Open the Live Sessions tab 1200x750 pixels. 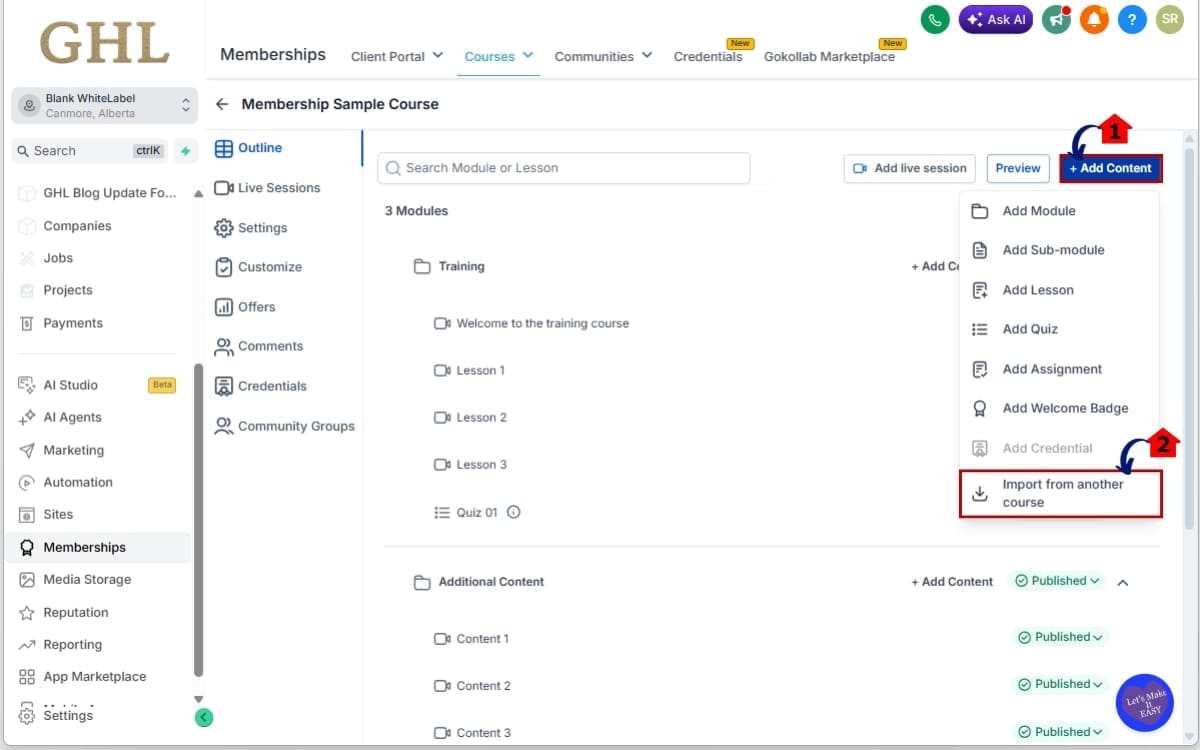(267, 188)
